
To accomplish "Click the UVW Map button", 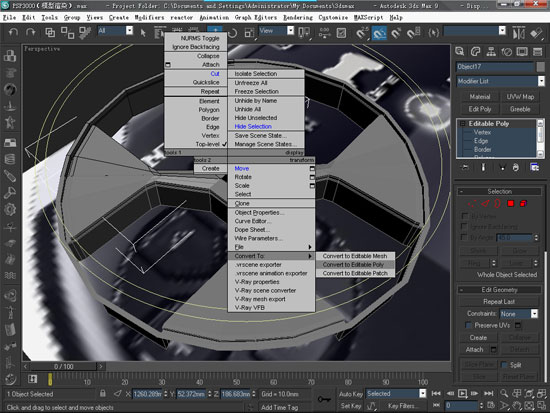I will (x=520, y=97).
